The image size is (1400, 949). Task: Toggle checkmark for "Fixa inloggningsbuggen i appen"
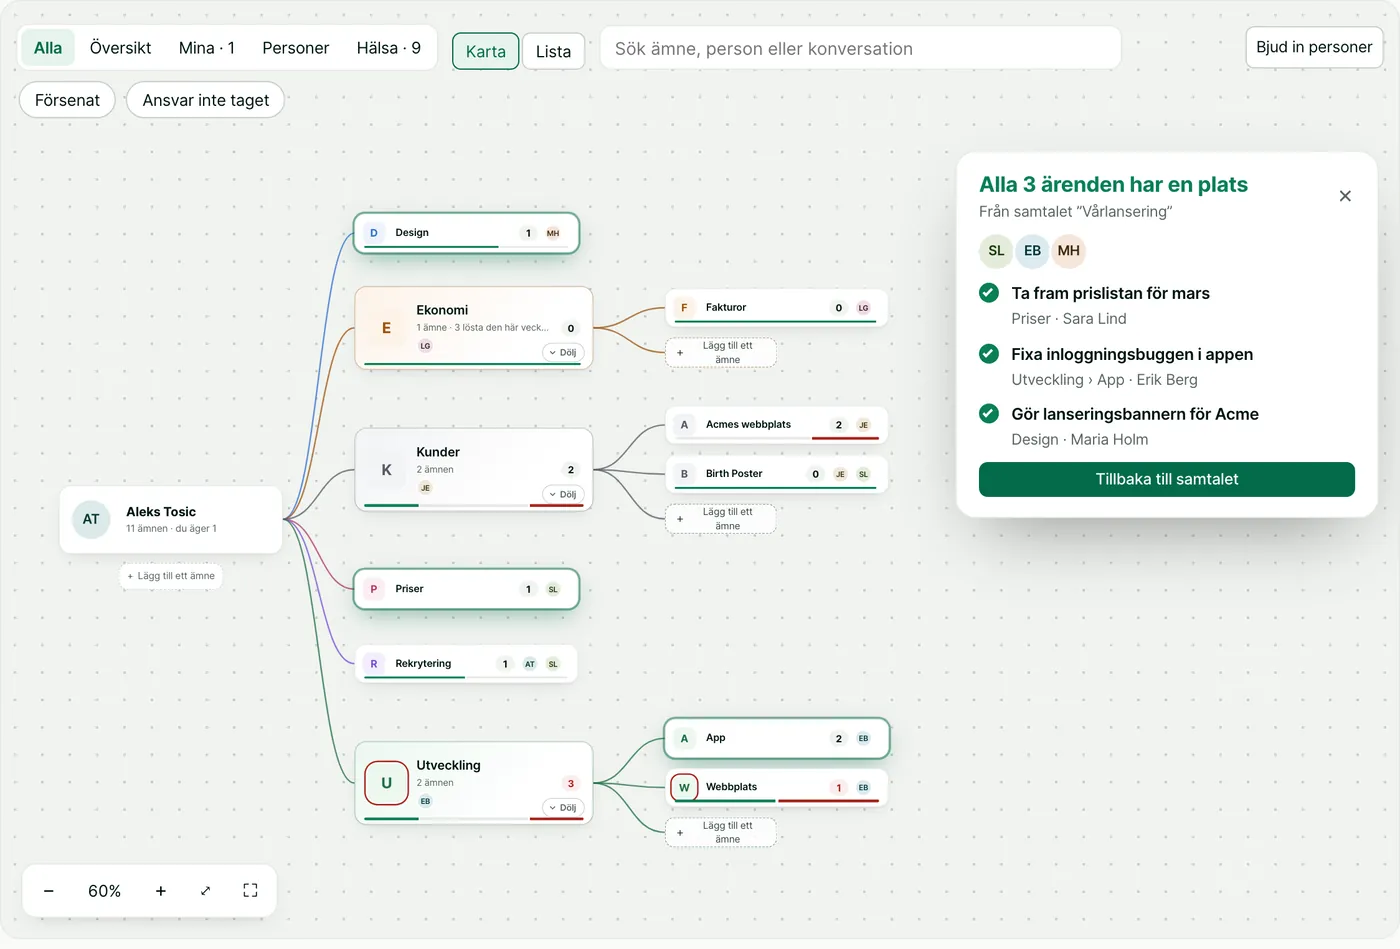coord(989,354)
